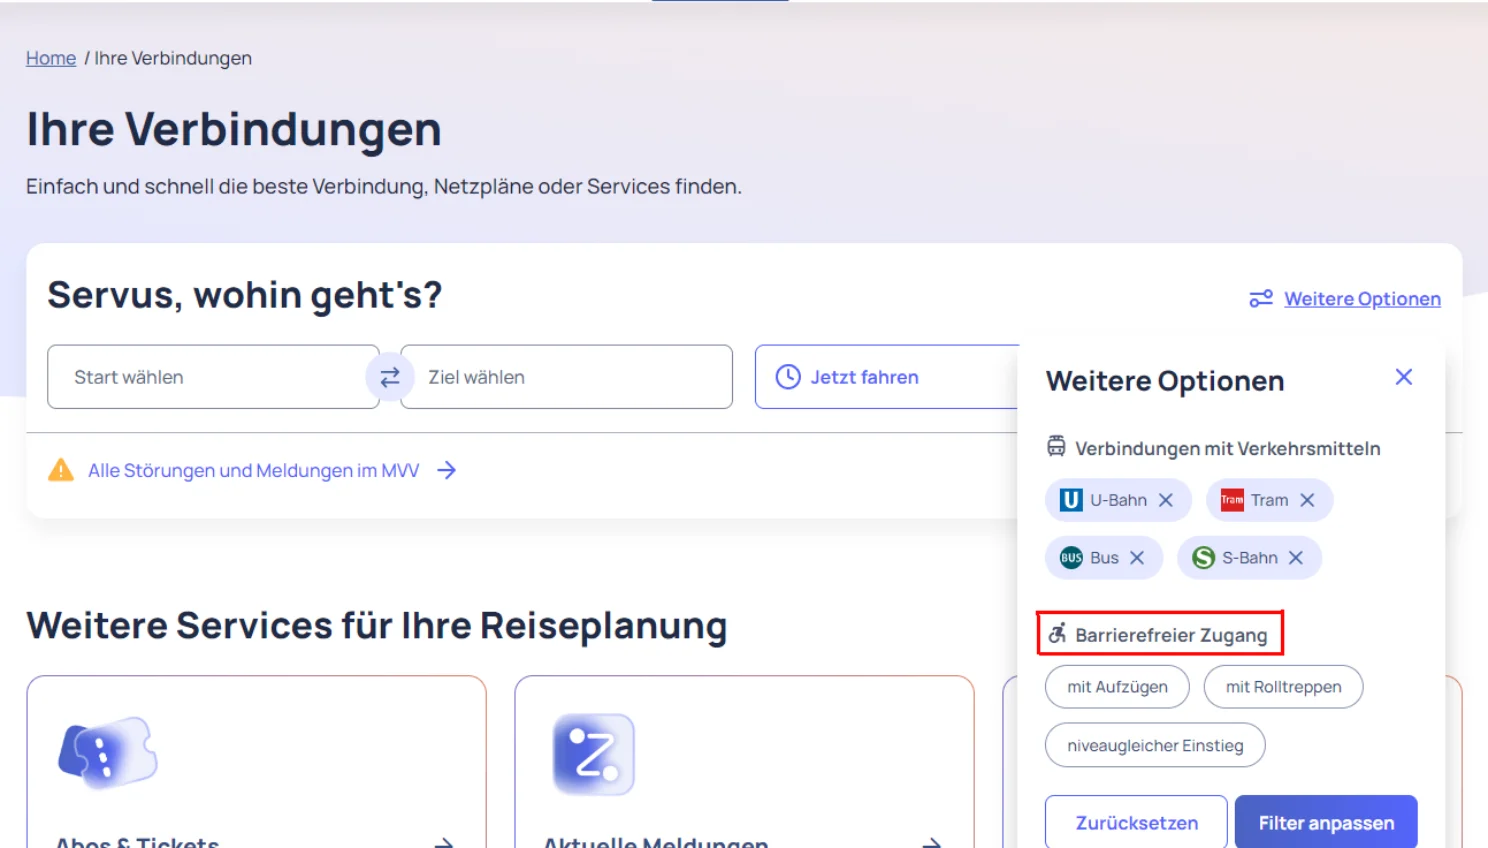
Task: Click Ihre Verbindungen breadcrumb text
Action: (x=173, y=58)
